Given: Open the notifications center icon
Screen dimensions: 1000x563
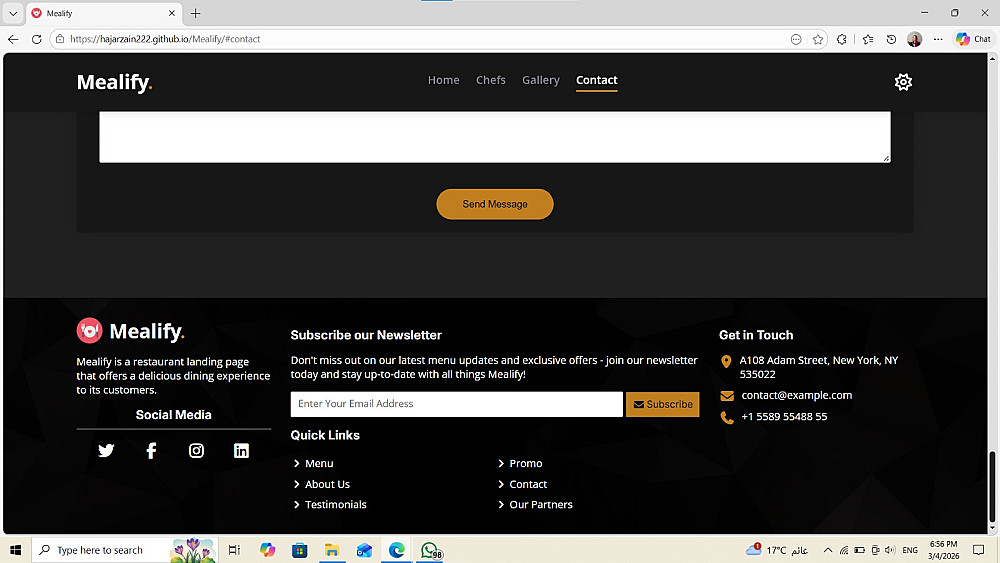Looking at the screenshot, I should click(x=978, y=550).
